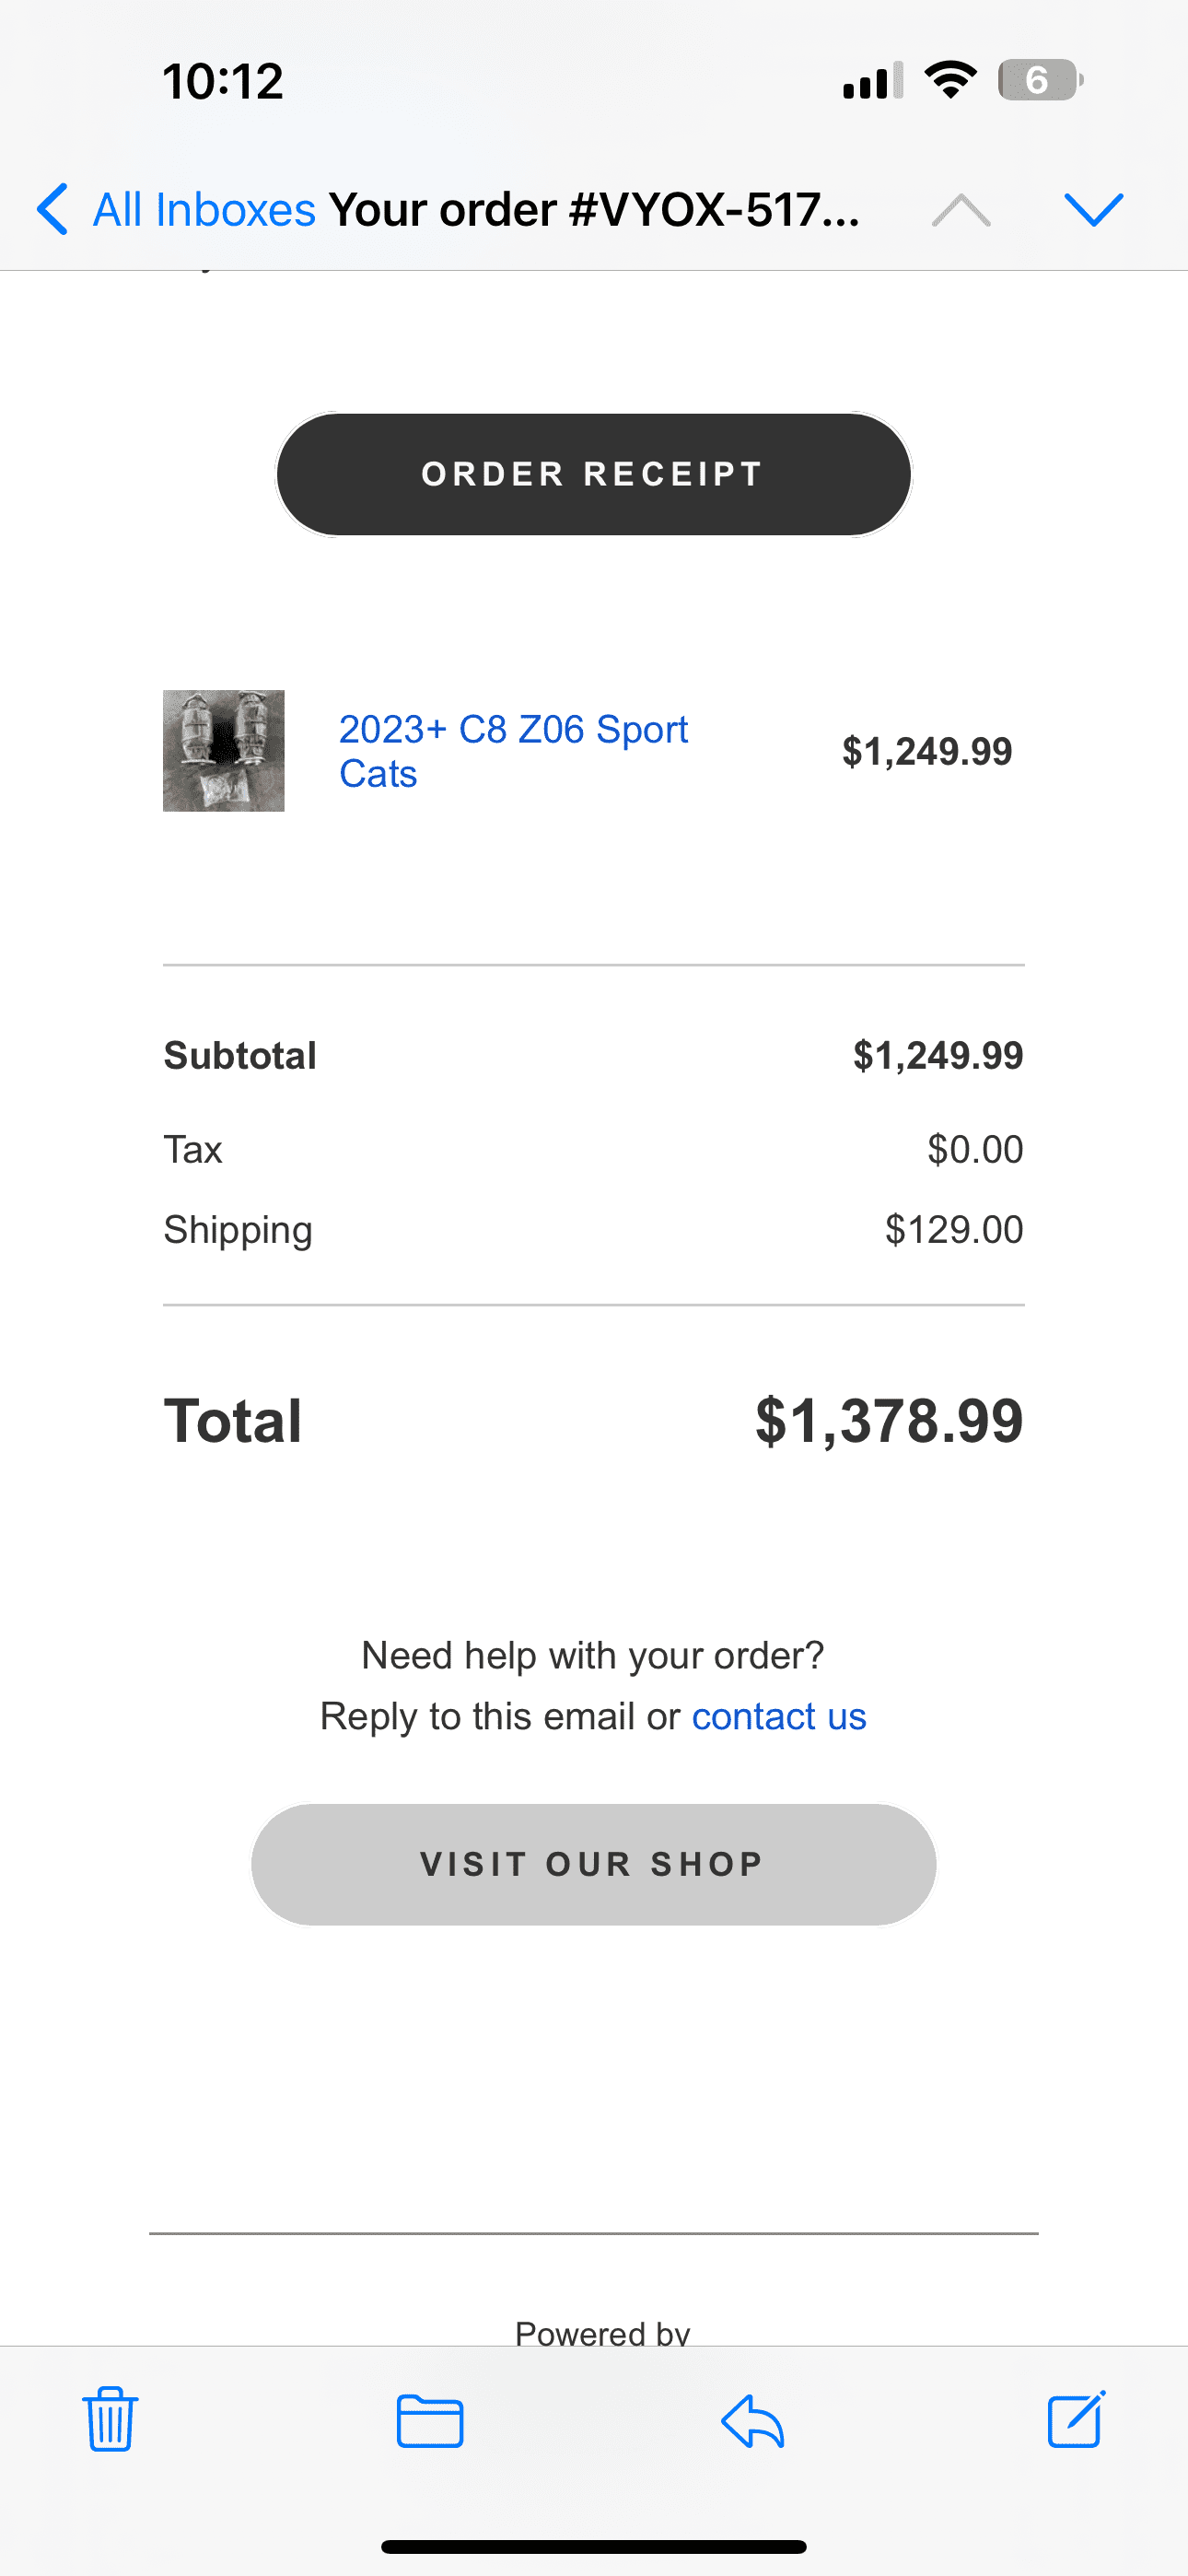Viewport: 1188px width, 2576px height.
Task: Follow the contact us link
Action: click(x=779, y=1716)
